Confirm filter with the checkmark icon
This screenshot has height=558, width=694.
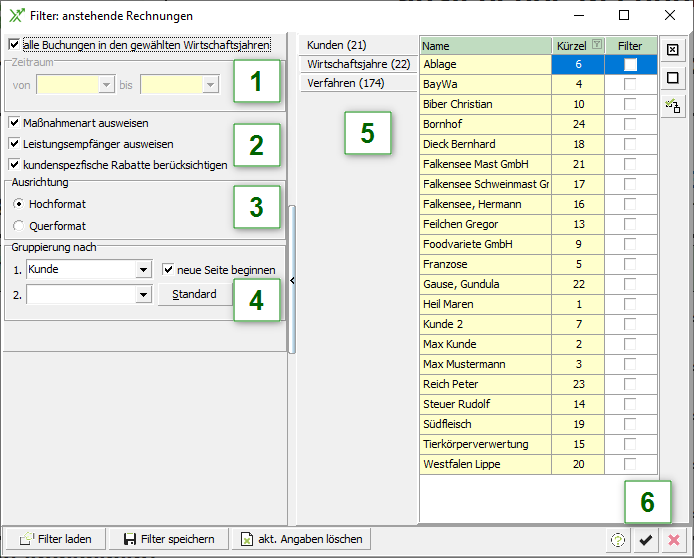pyautogui.click(x=647, y=540)
